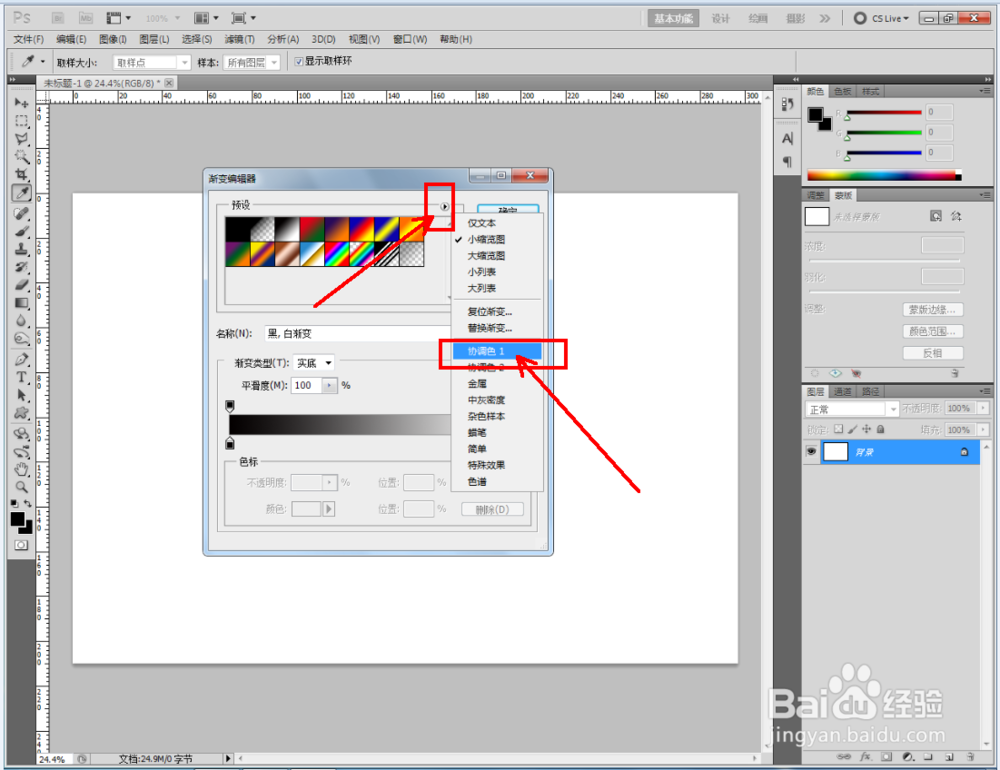This screenshot has width=1000, height=770.
Task: Toggle the Show Sampling Ring checkbox
Action: coord(298,61)
